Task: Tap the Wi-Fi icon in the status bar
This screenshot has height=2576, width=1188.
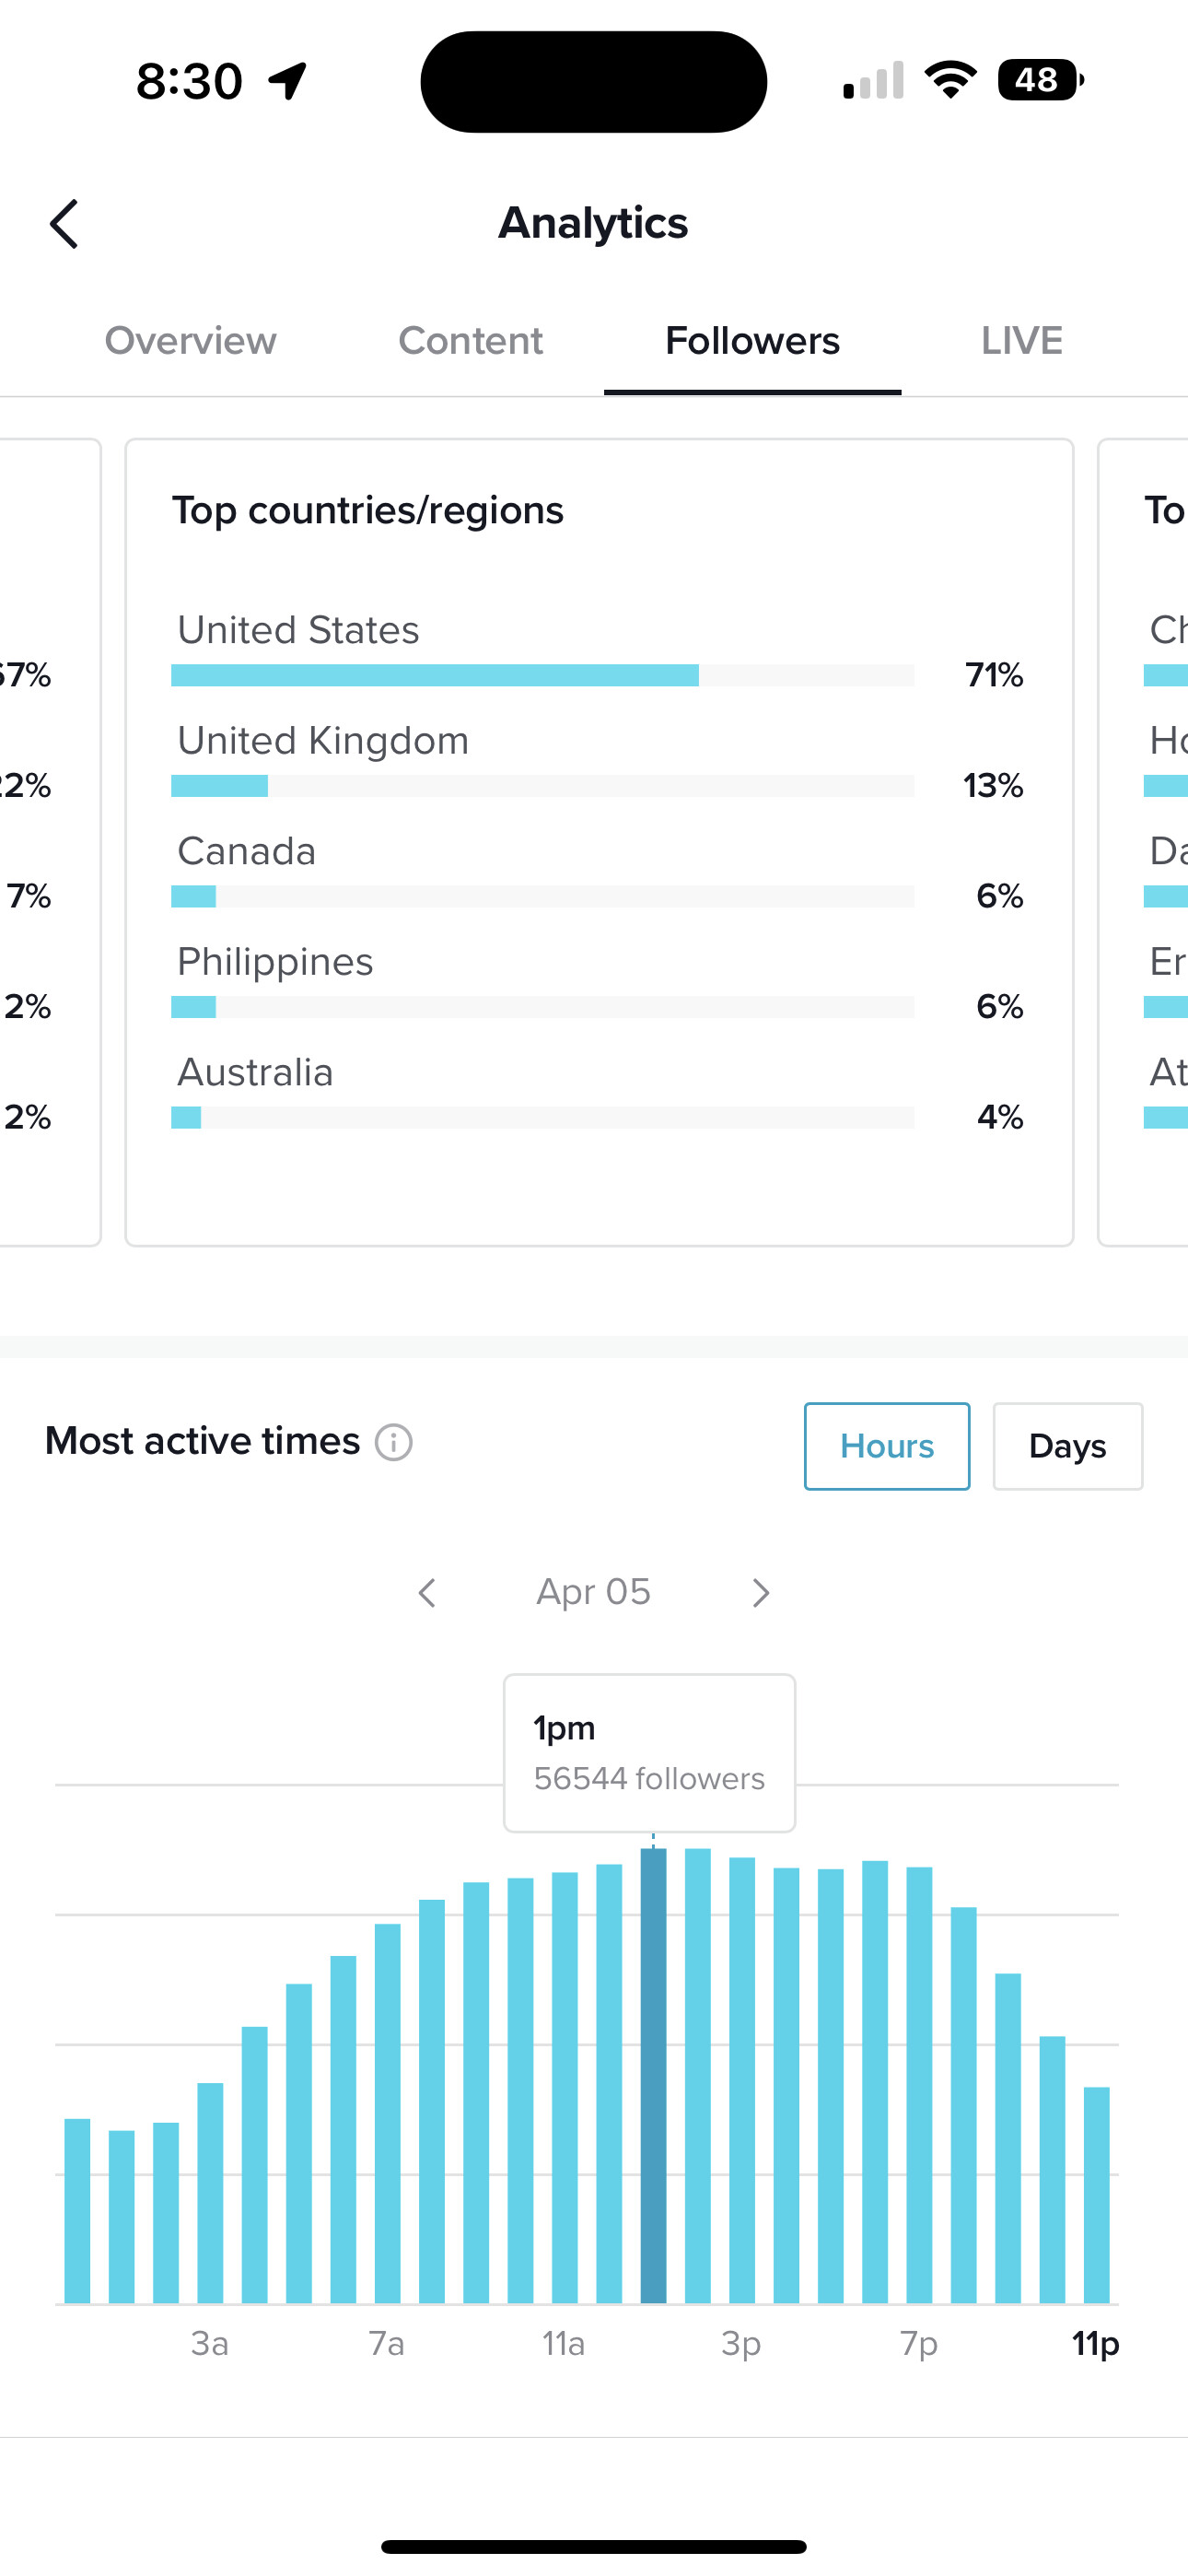Action: [950, 80]
